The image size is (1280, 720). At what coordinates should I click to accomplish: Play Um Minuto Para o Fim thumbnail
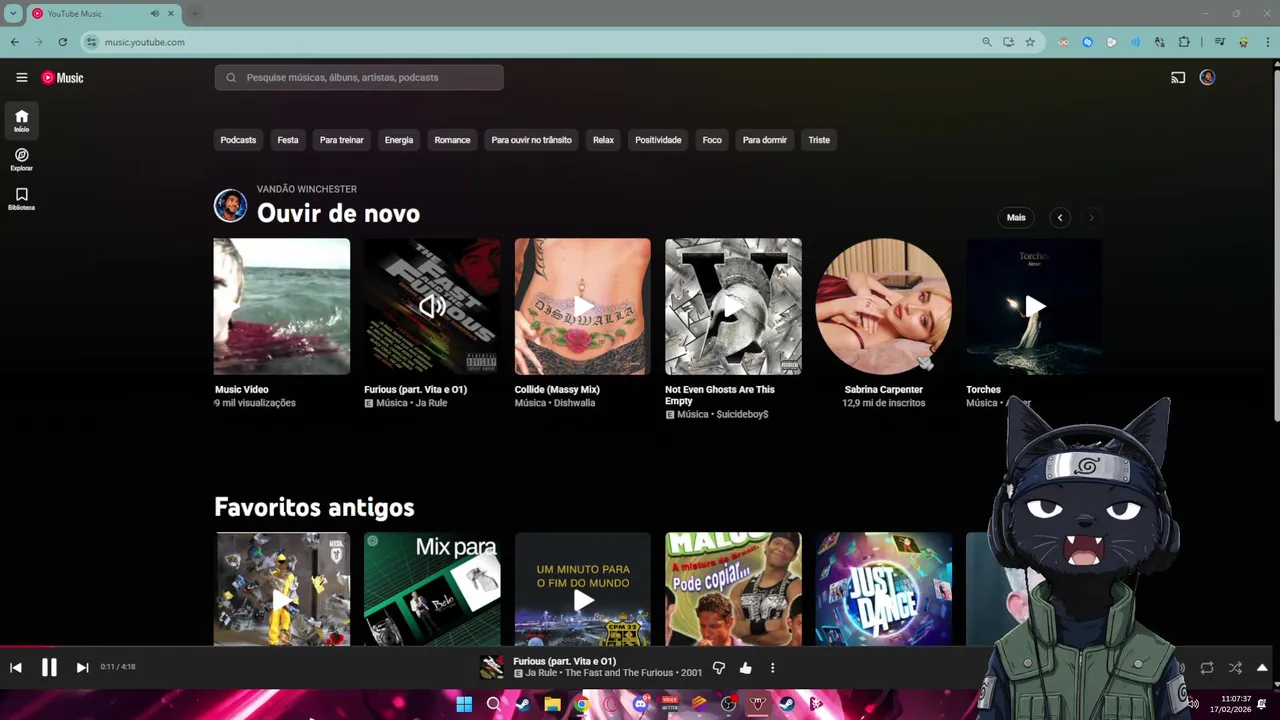[x=582, y=588]
